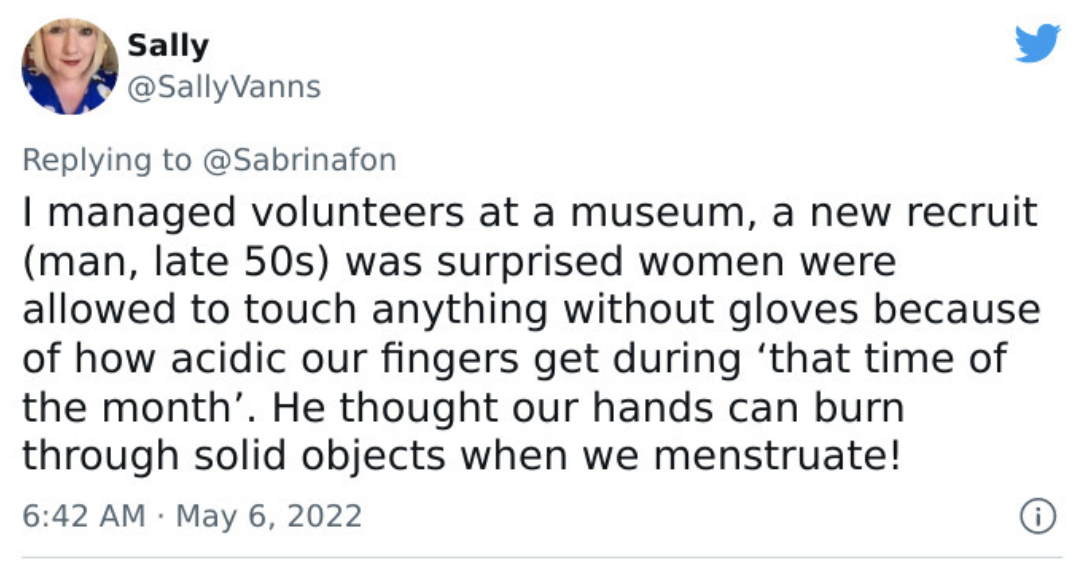Click the words 'solid objects' in last line
Viewport: 1090px width, 564px height.
click(320, 456)
